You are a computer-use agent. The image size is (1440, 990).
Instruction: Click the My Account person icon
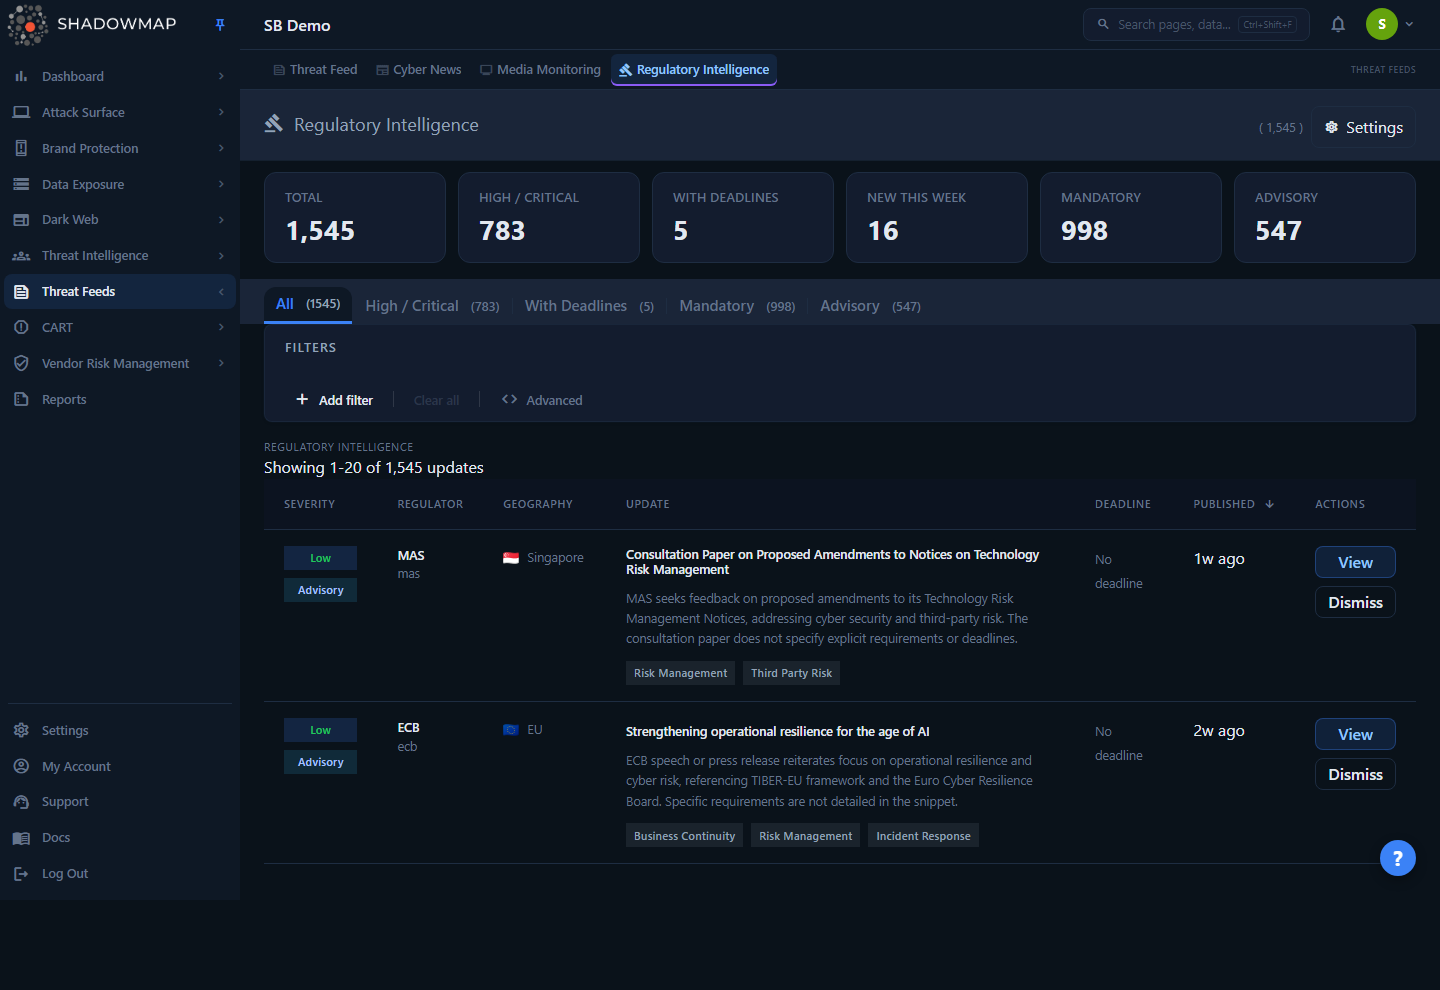pyautogui.click(x=21, y=766)
